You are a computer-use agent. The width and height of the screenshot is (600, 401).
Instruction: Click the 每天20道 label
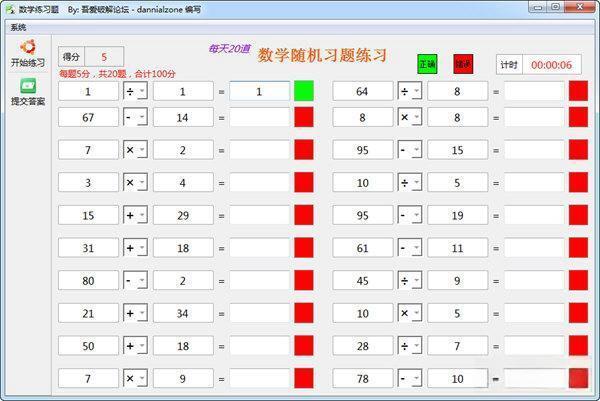(x=230, y=49)
